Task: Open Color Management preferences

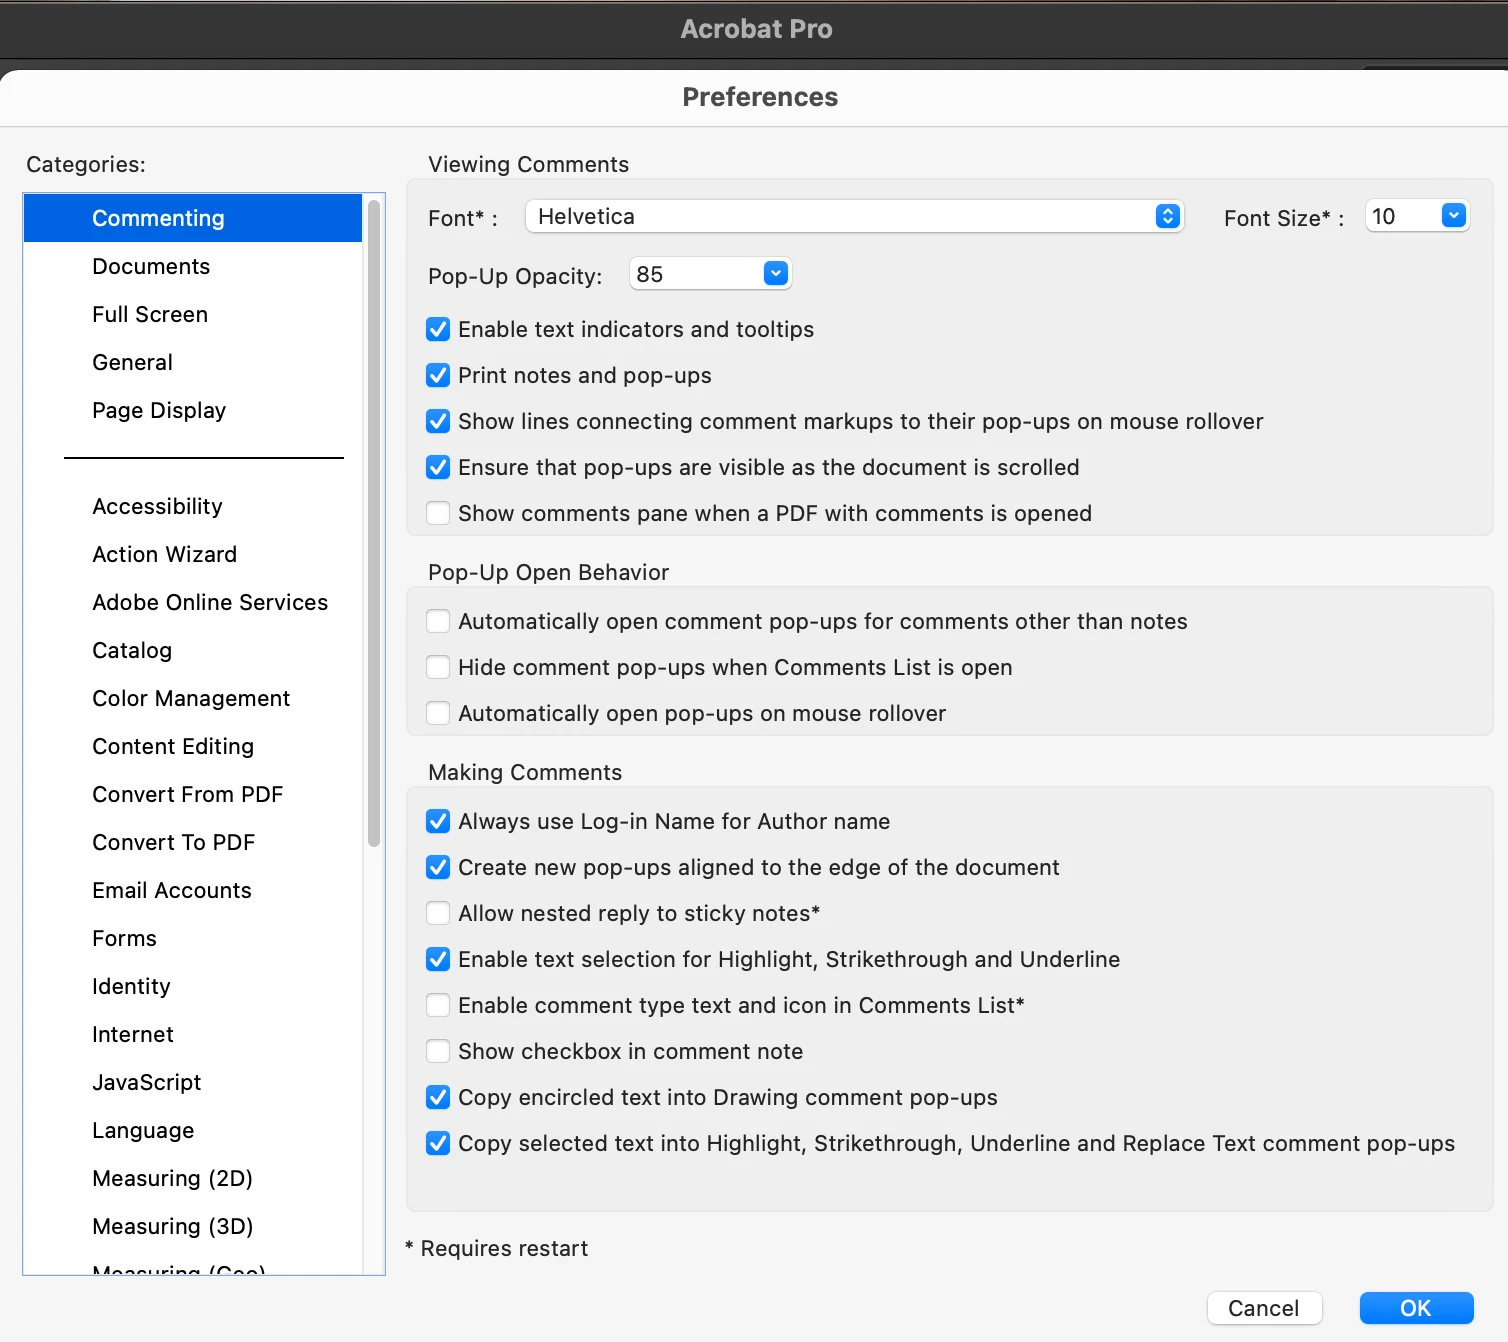Action: click(191, 698)
